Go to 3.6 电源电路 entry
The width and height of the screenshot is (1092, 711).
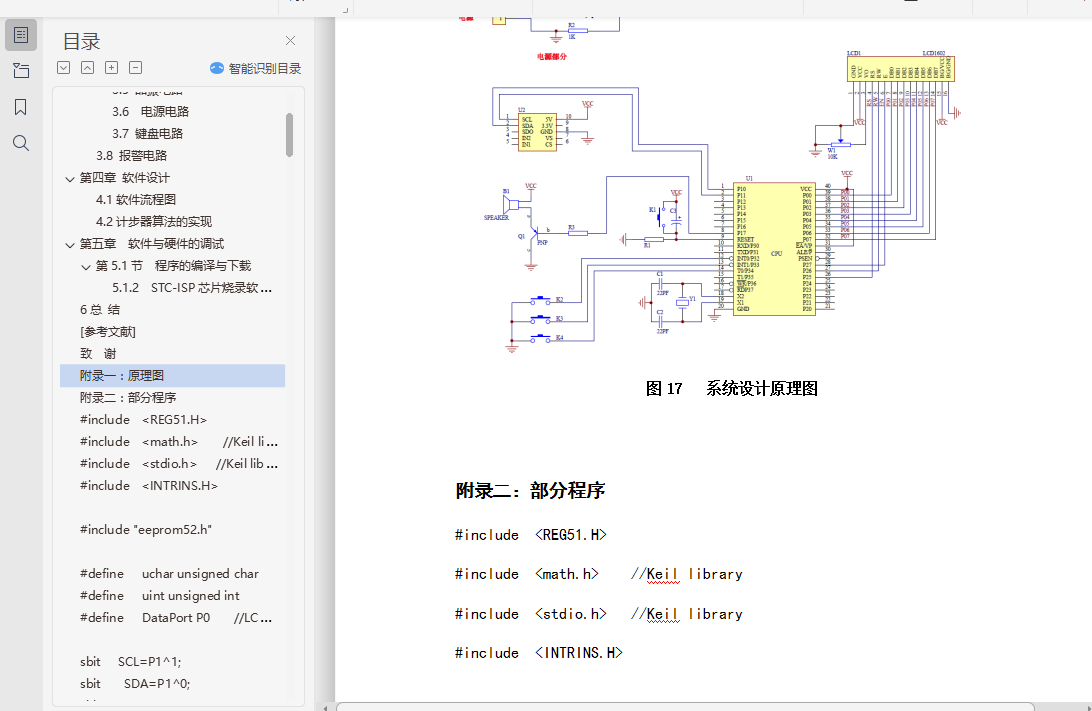coord(150,111)
